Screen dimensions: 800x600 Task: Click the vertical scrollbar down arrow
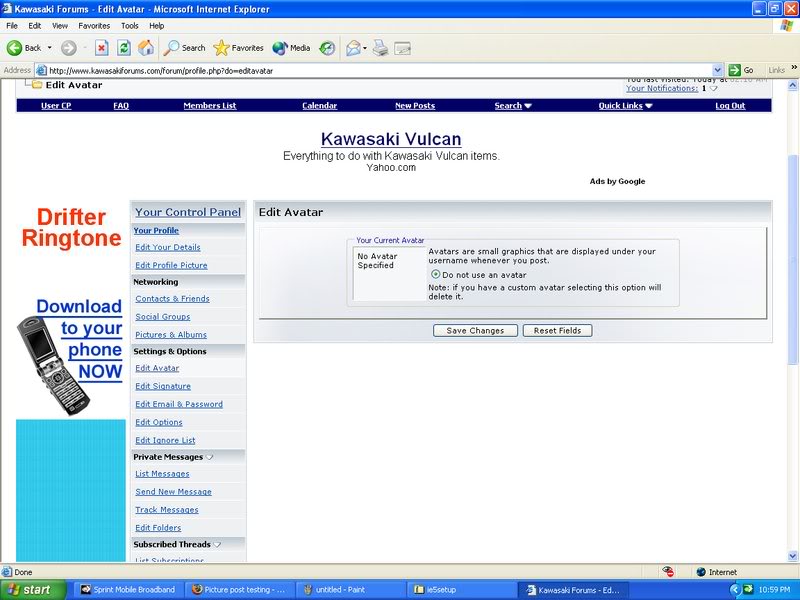click(x=793, y=556)
